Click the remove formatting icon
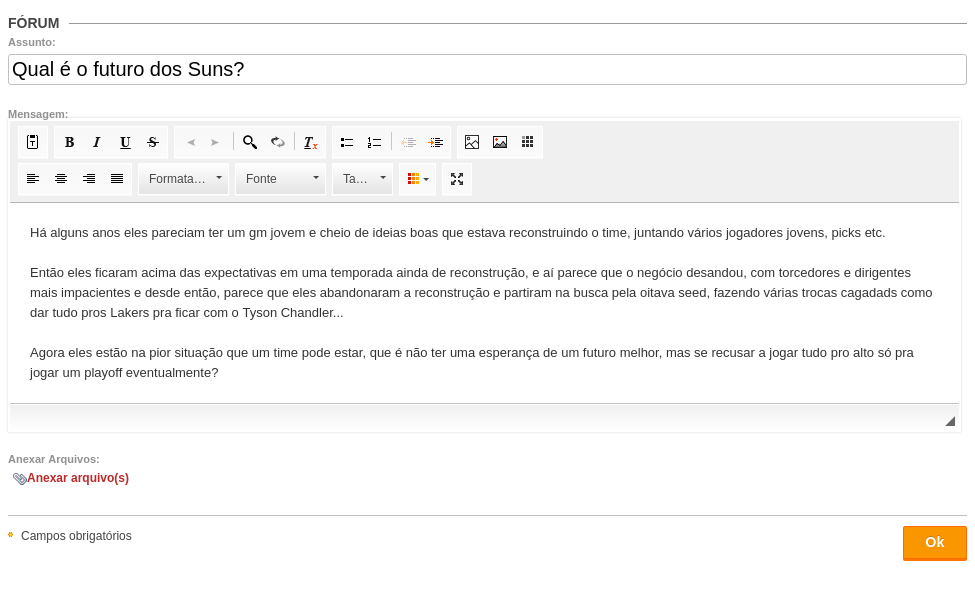This screenshot has height=592, width=975. click(x=310, y=142)
